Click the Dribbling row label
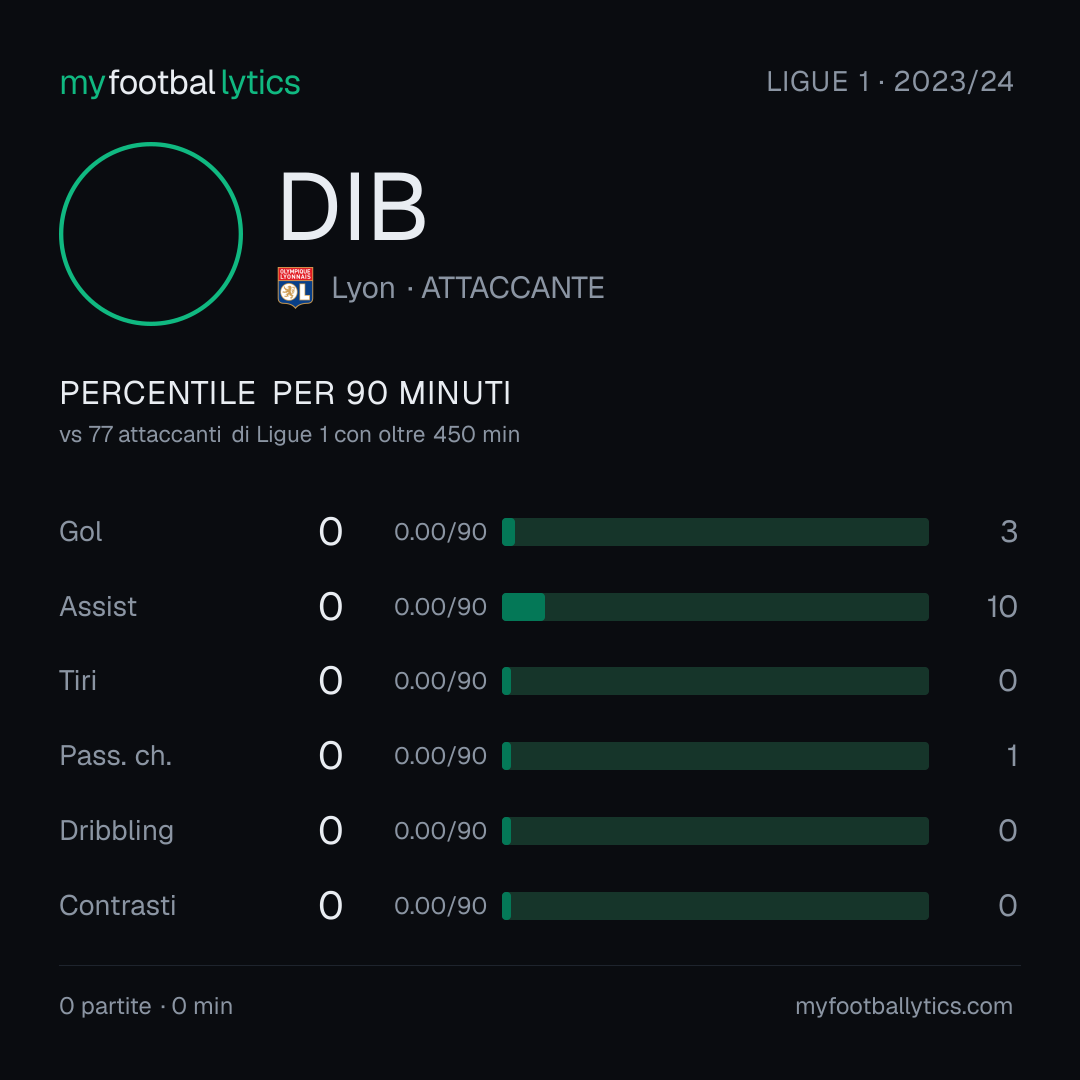The image size is (1080, 1080). point(116,831)
